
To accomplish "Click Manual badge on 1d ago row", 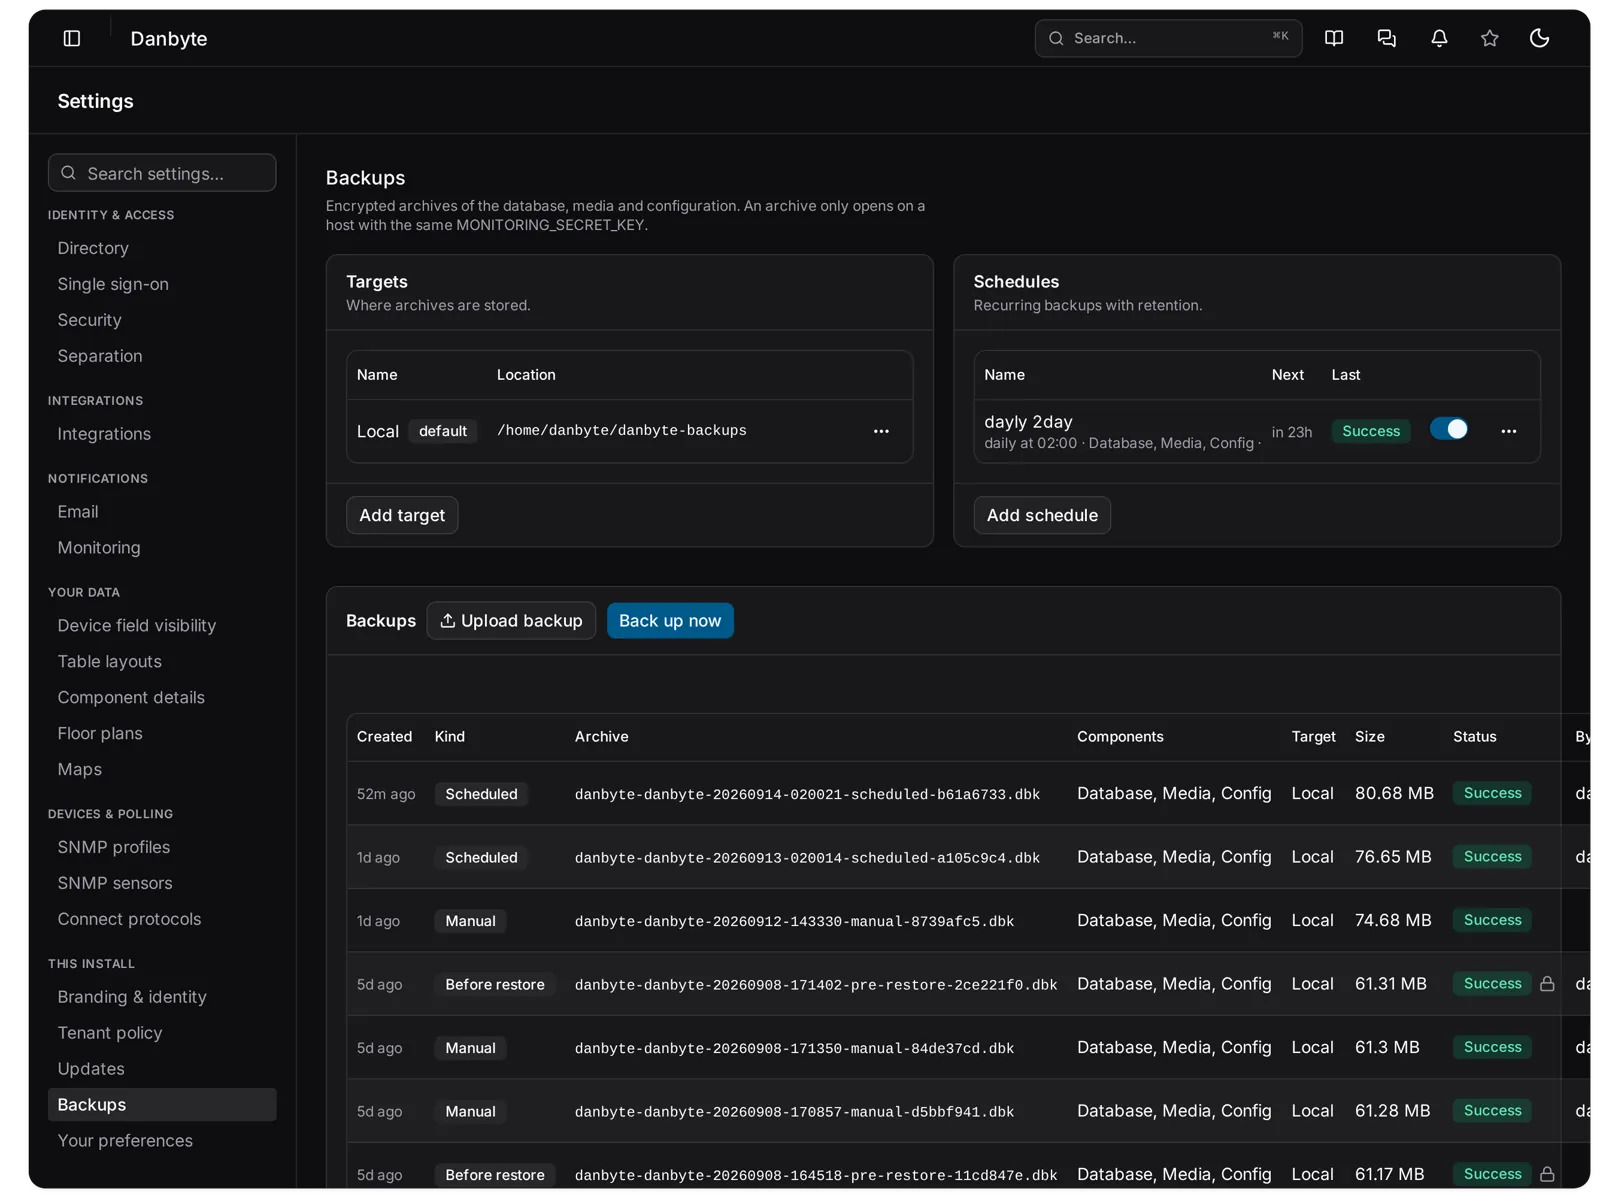I will [x=470, y=921].
